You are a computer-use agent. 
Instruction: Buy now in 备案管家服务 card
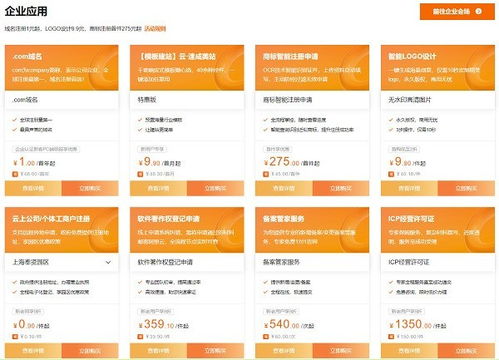click(341, 351)
